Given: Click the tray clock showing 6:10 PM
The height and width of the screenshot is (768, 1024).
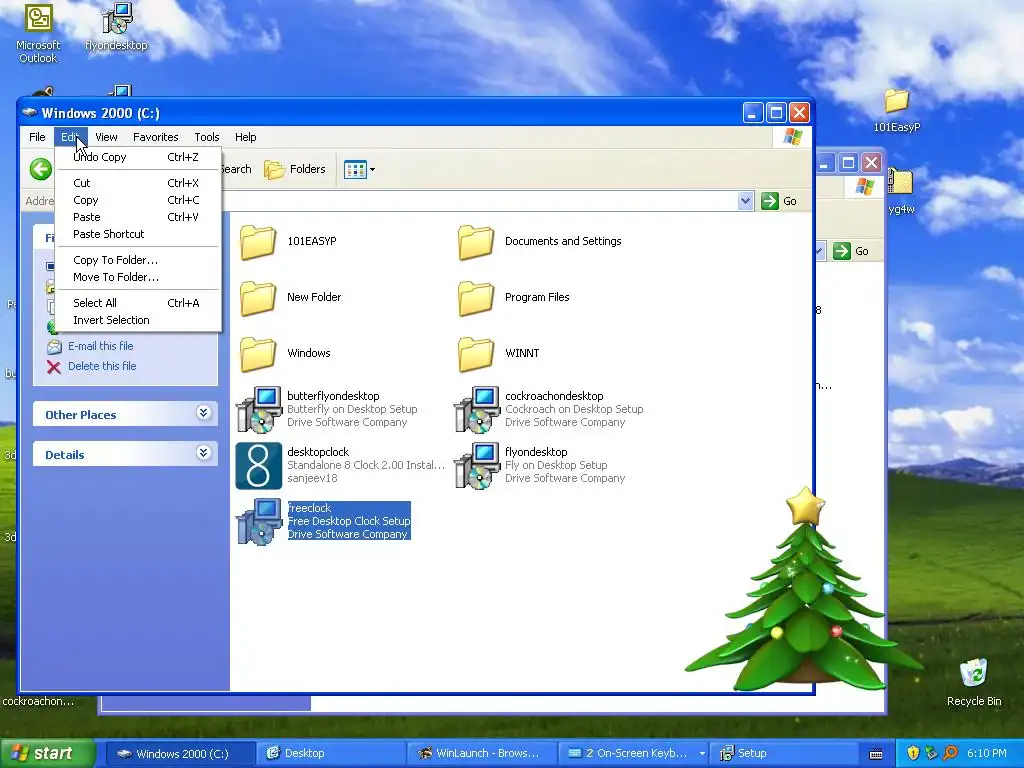Looking at the screenshot, I should [987, 754].
